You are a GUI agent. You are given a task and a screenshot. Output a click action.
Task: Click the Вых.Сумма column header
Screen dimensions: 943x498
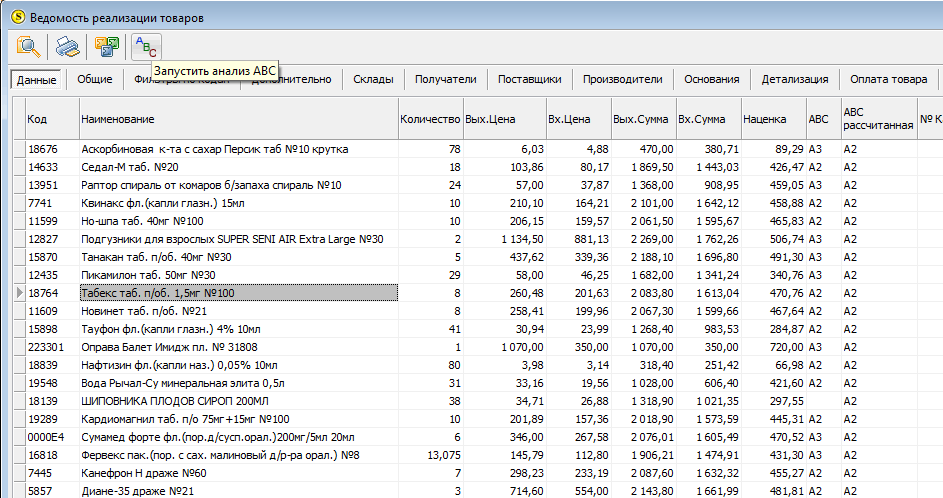click(644, 119)
